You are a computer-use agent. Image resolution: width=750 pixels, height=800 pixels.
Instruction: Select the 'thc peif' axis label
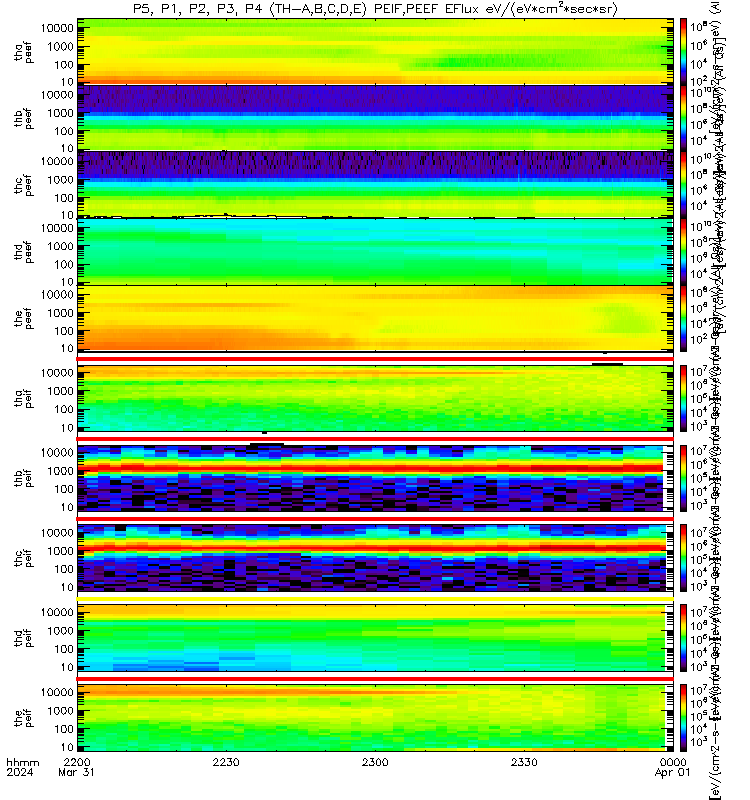click(x=23, y=558)
